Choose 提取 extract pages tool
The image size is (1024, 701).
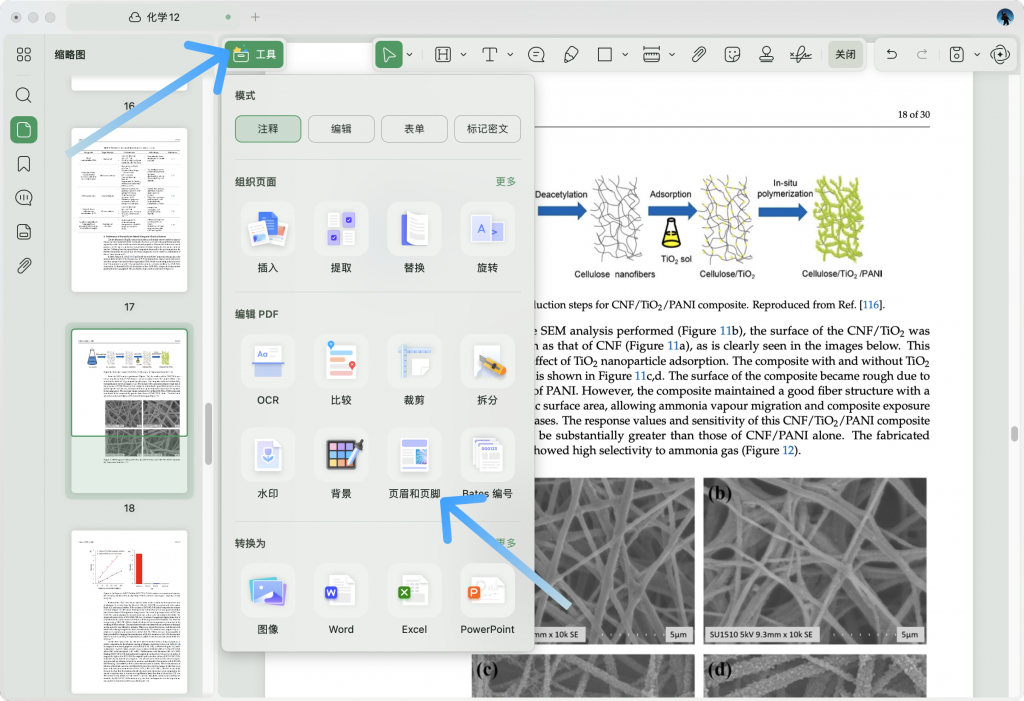[341, 238]
